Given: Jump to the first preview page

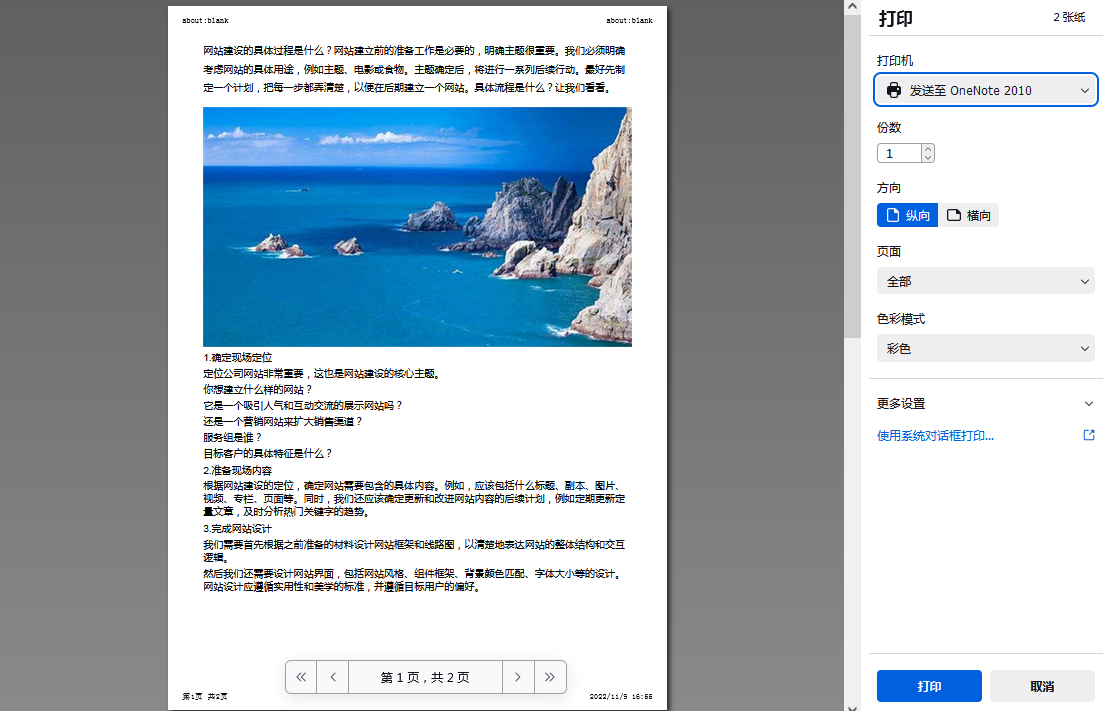Looking at the screenshot, I should [x=301, y=677].
